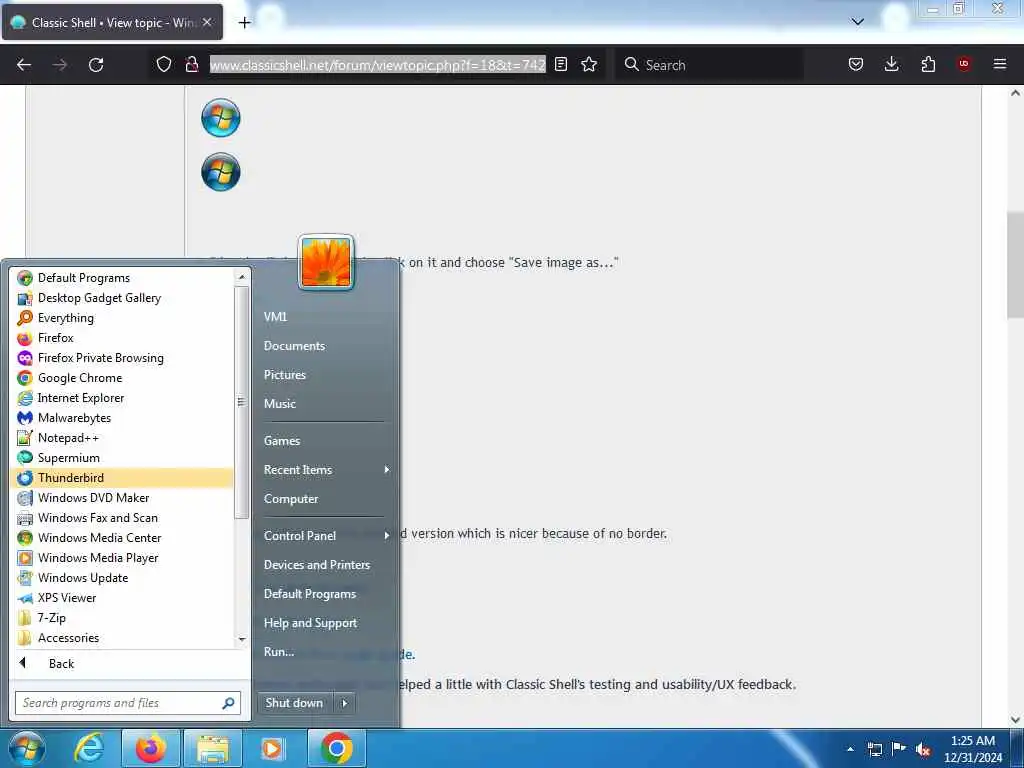The width and height of the screenshot is (1024, 768).
Task: Click the programs list scrollbar up arrow
Action: tap(242, 277)
